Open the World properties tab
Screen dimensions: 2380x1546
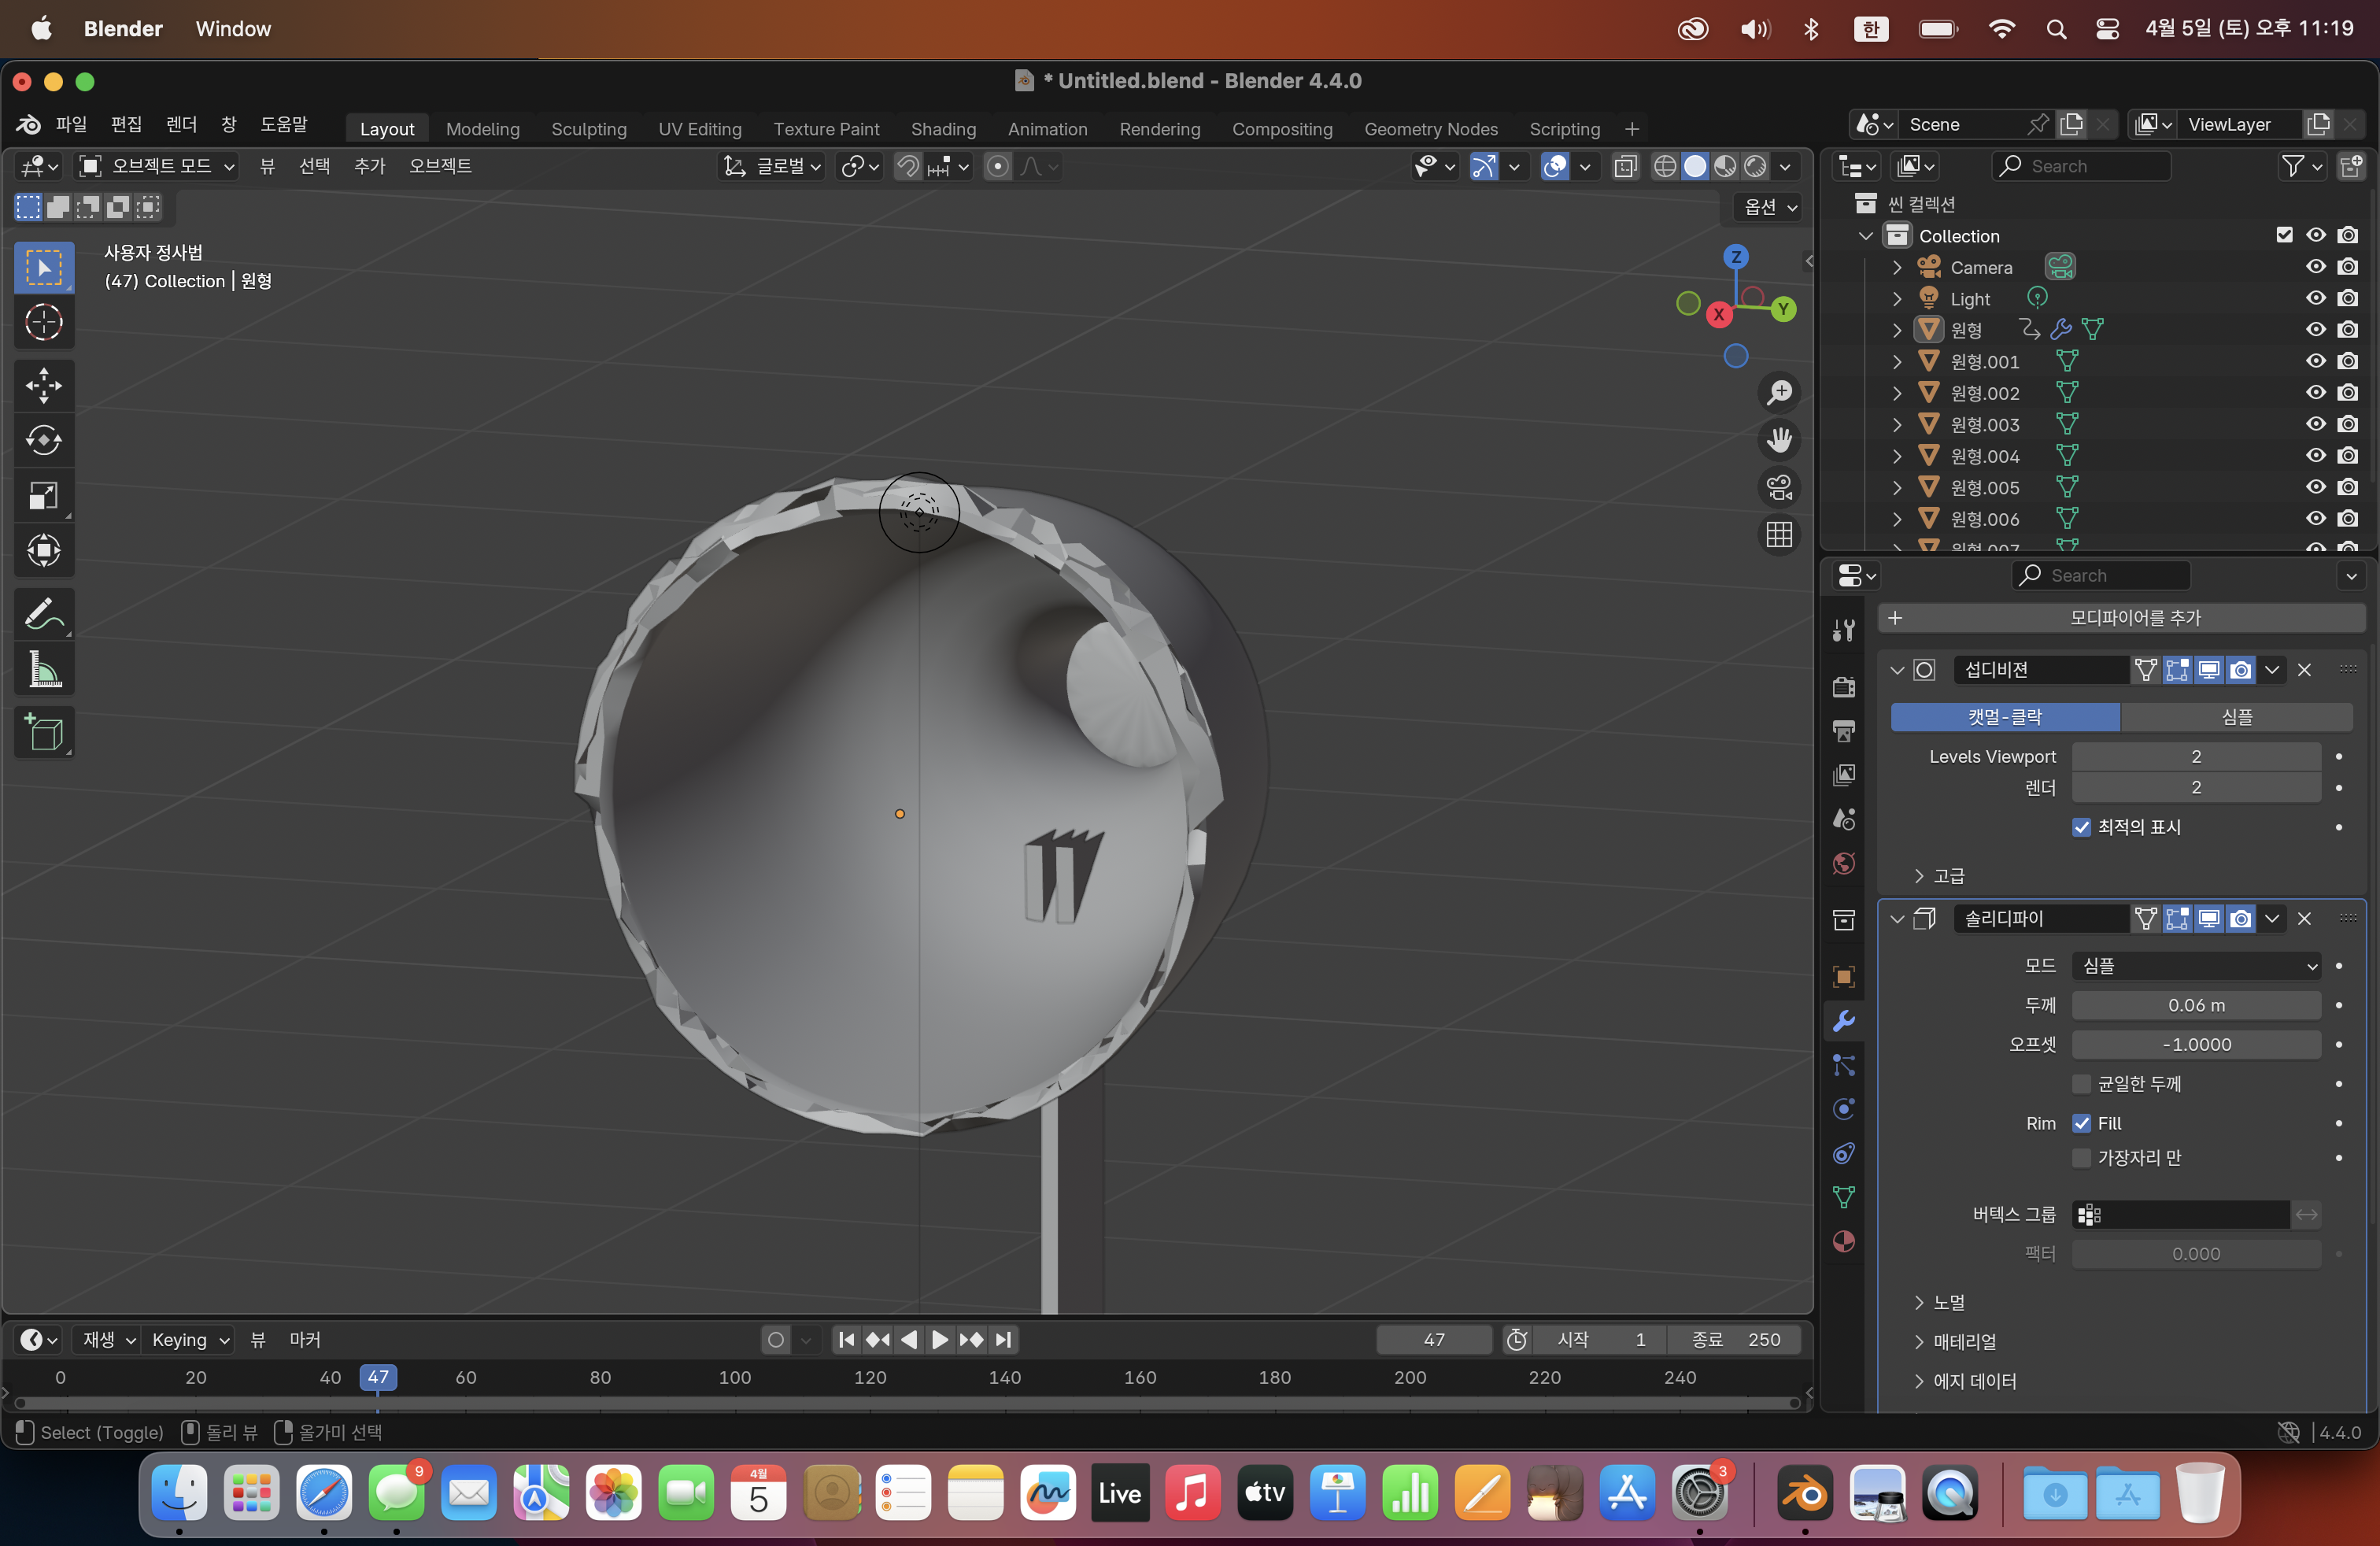[x=1844, y=863]
